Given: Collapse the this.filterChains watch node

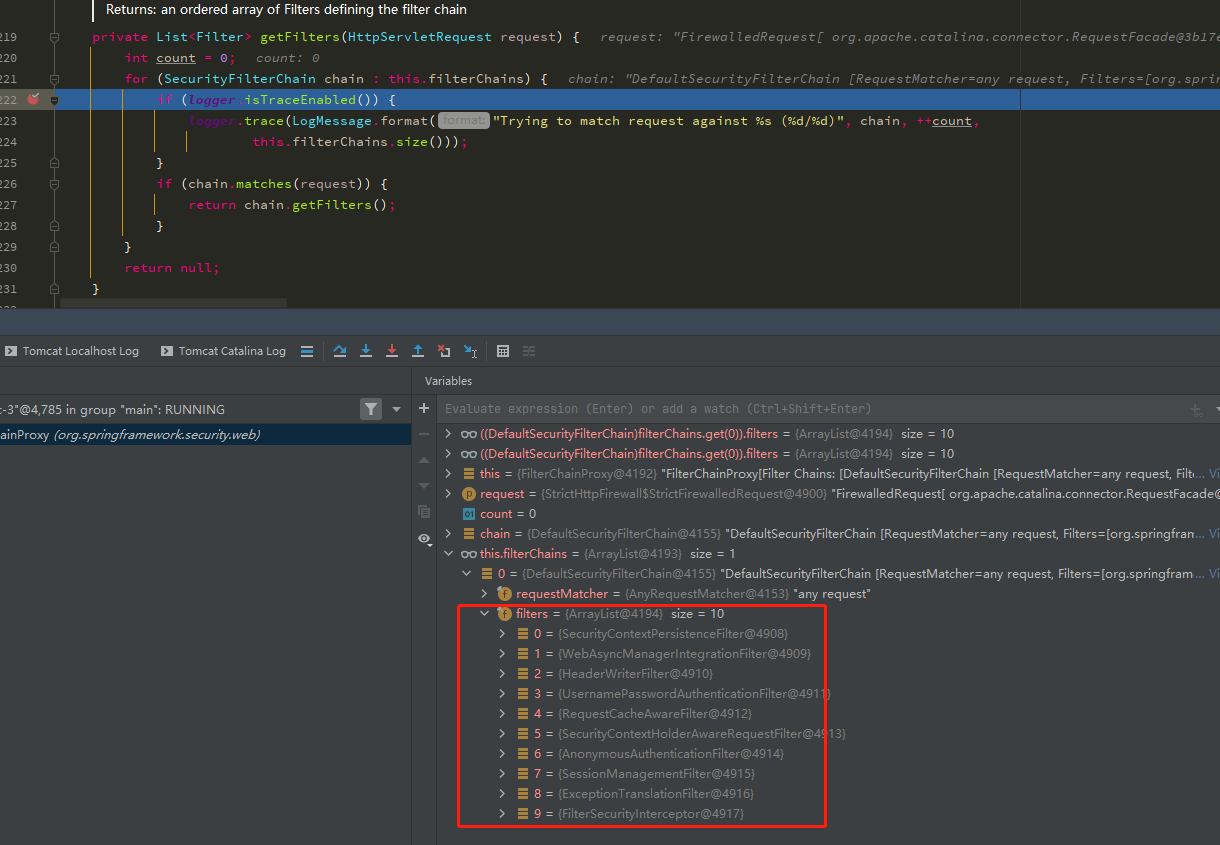Looking at the screenshot, I should click(x=449, y=554).
